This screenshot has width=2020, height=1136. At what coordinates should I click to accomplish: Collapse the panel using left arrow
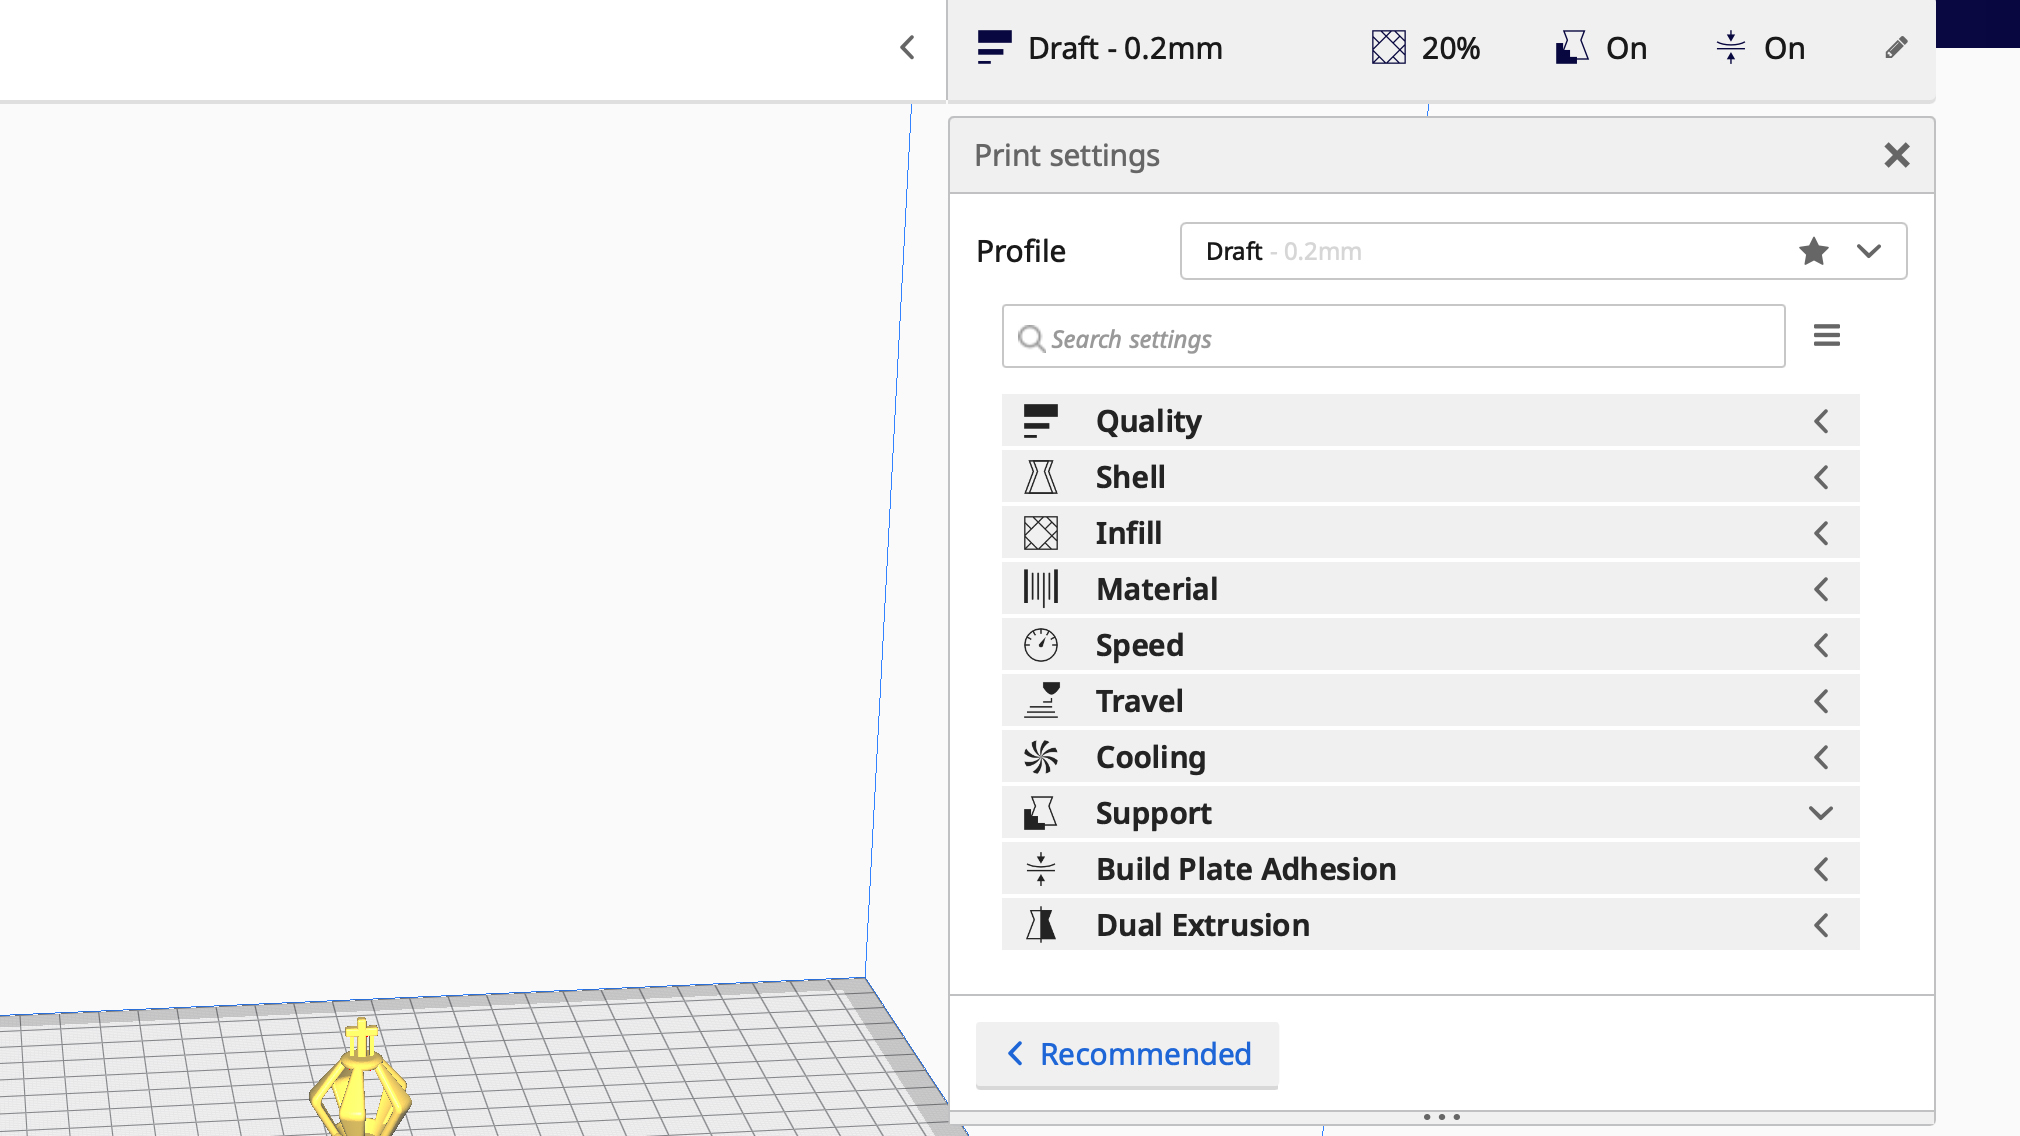907,48
